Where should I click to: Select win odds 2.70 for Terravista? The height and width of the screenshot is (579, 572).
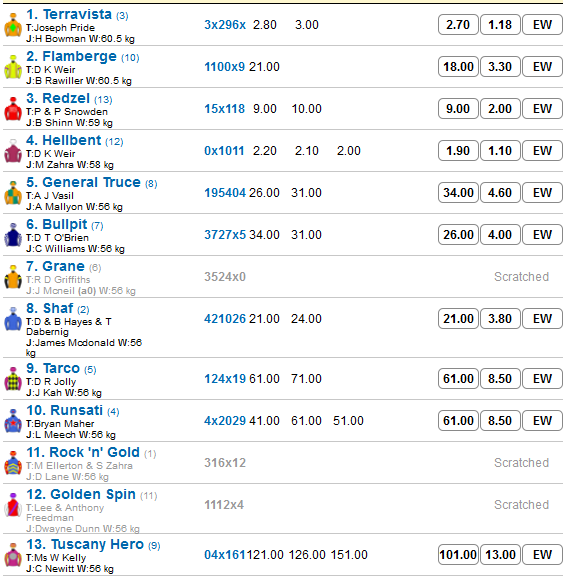pyautogui.click(x=458, y=25)
